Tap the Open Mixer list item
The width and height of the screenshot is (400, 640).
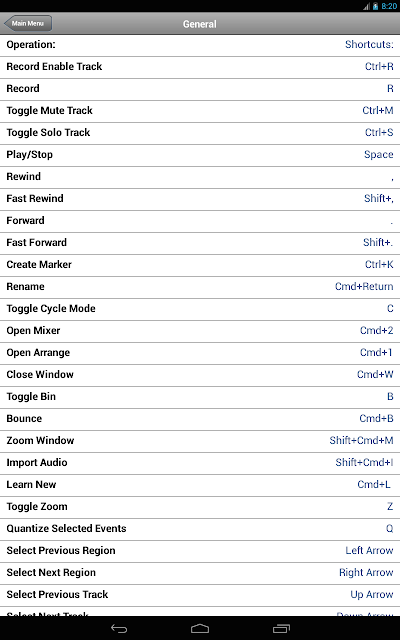pos(200,332)
